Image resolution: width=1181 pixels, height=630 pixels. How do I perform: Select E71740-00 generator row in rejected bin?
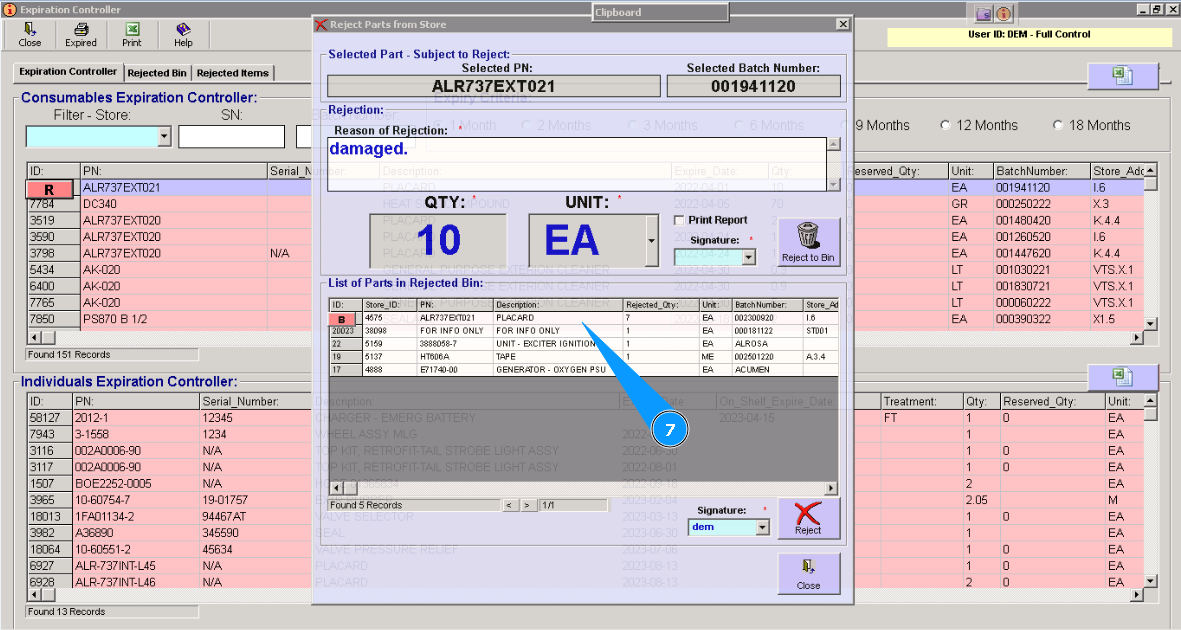click(x=584, y=369)
